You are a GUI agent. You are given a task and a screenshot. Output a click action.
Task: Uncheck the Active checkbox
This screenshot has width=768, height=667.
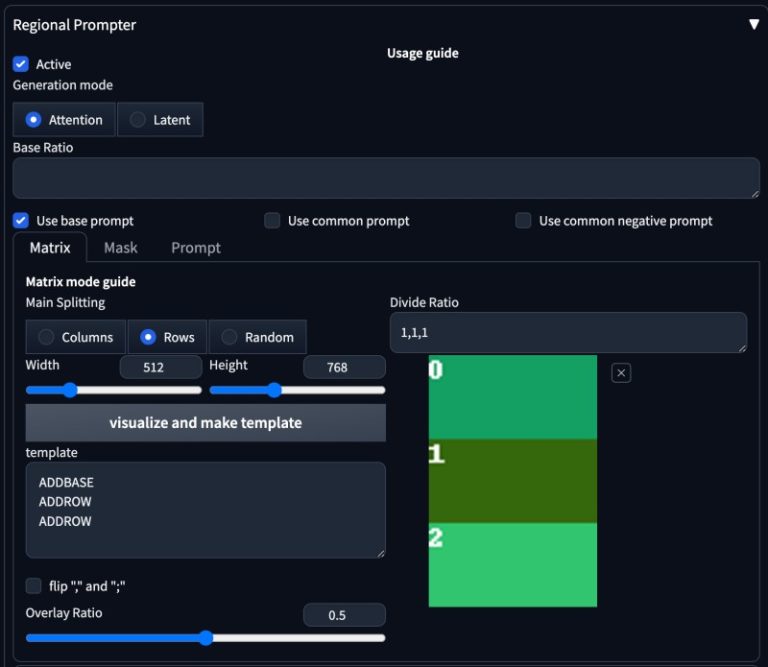tap(21, 63)
